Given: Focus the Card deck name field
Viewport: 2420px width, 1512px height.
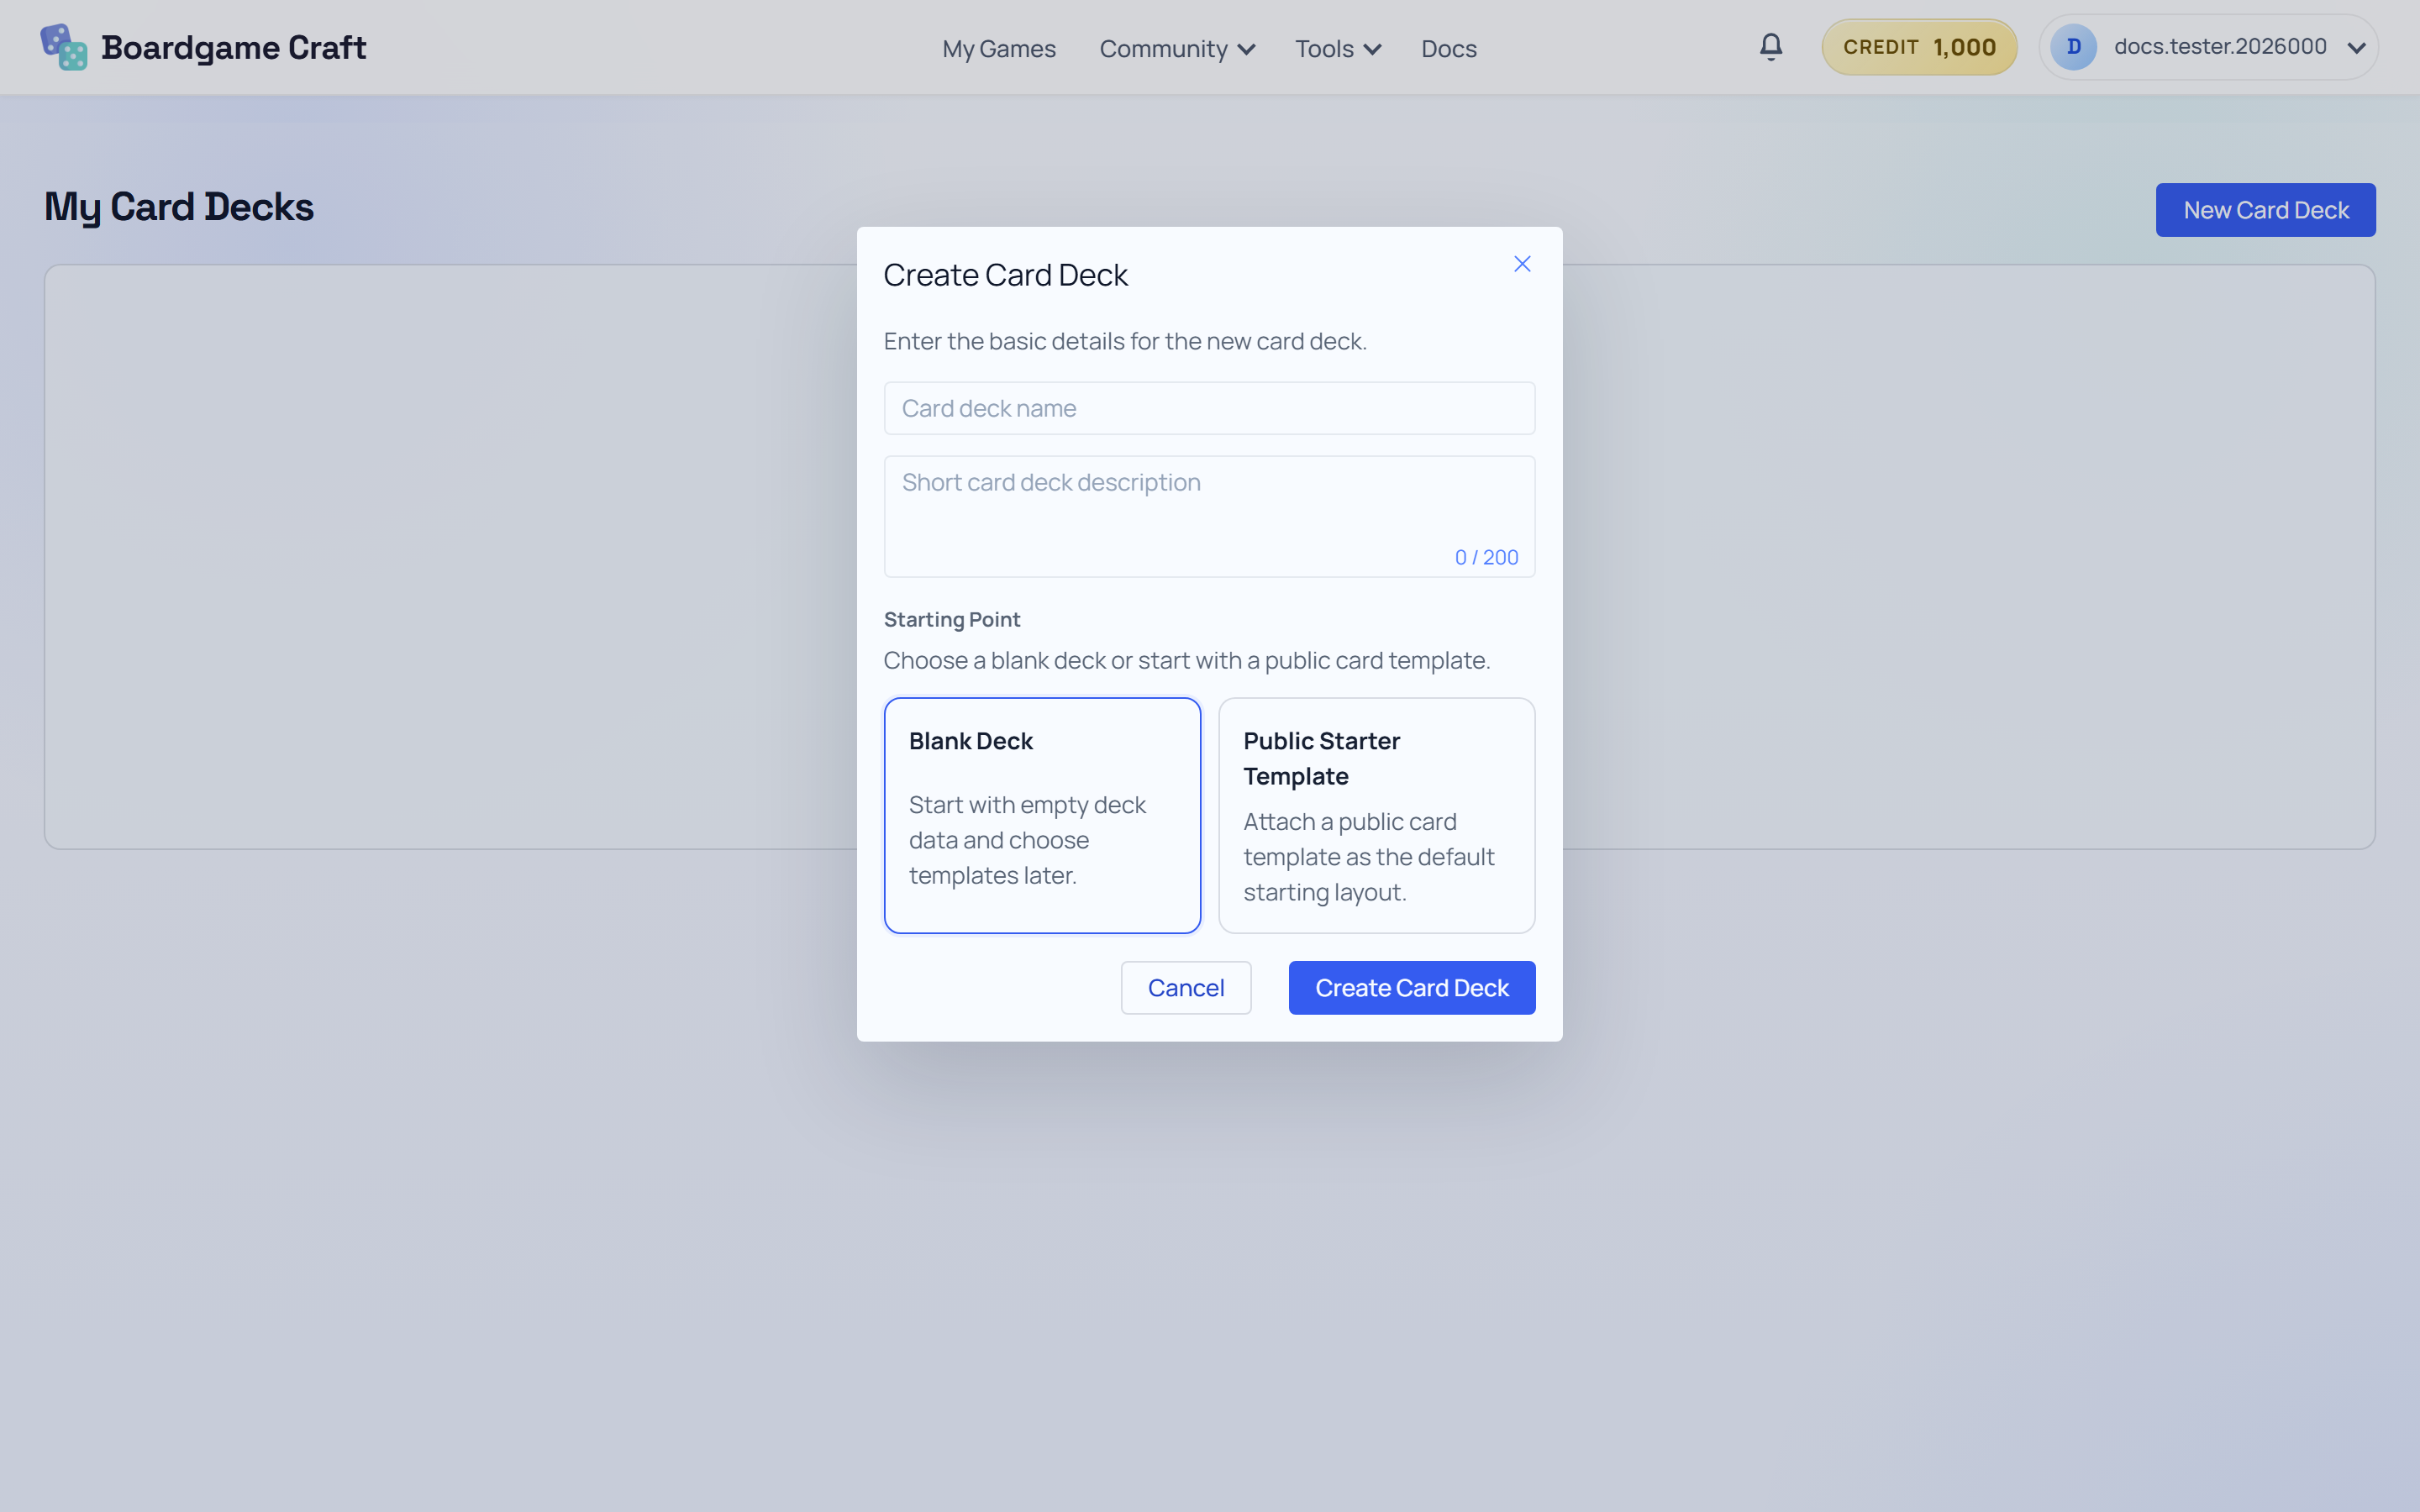Looking at the screenshot, I should click(x=1210, y=408).
